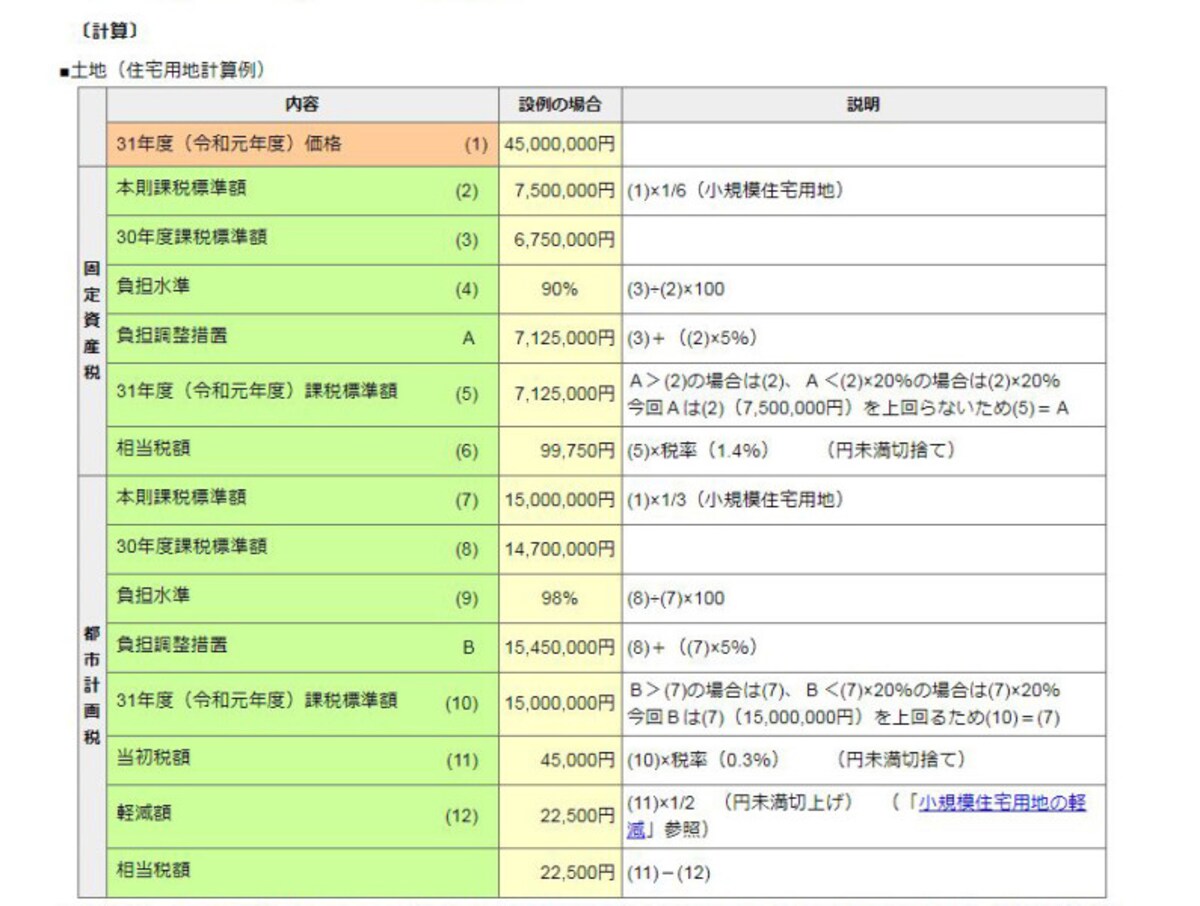This screenshot has width=1200, height=906.
Task: Click the 当初税額 label
Action: click(x=153, y=758)
